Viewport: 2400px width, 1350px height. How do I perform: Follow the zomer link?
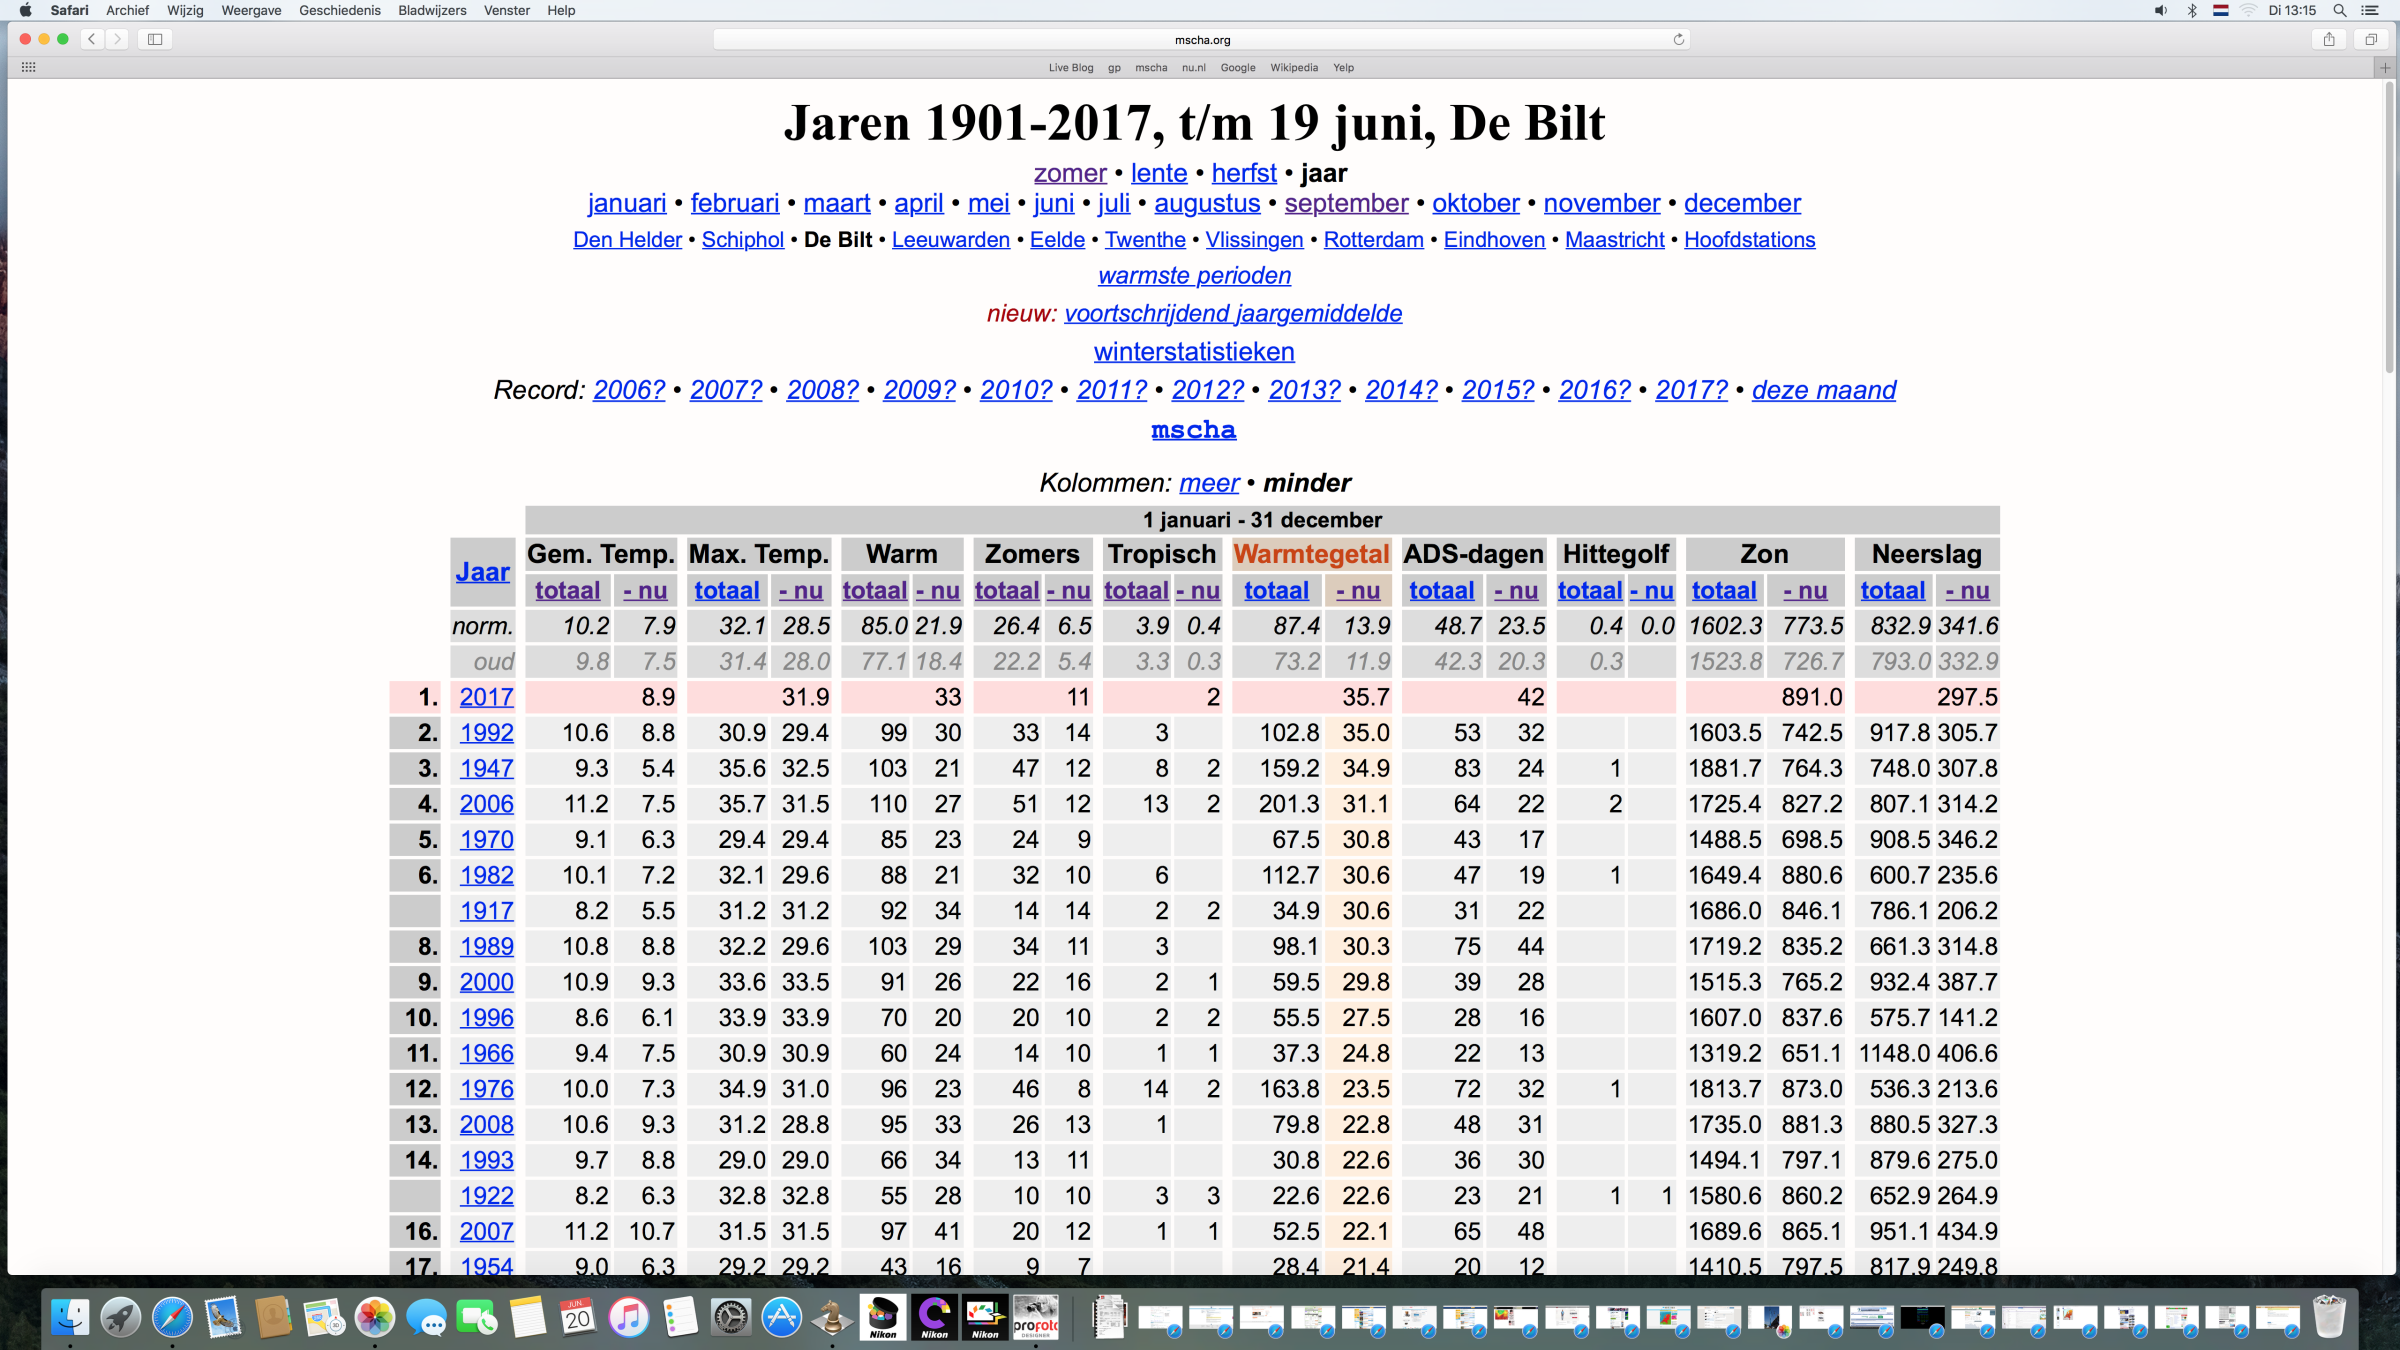(1070, 173)
